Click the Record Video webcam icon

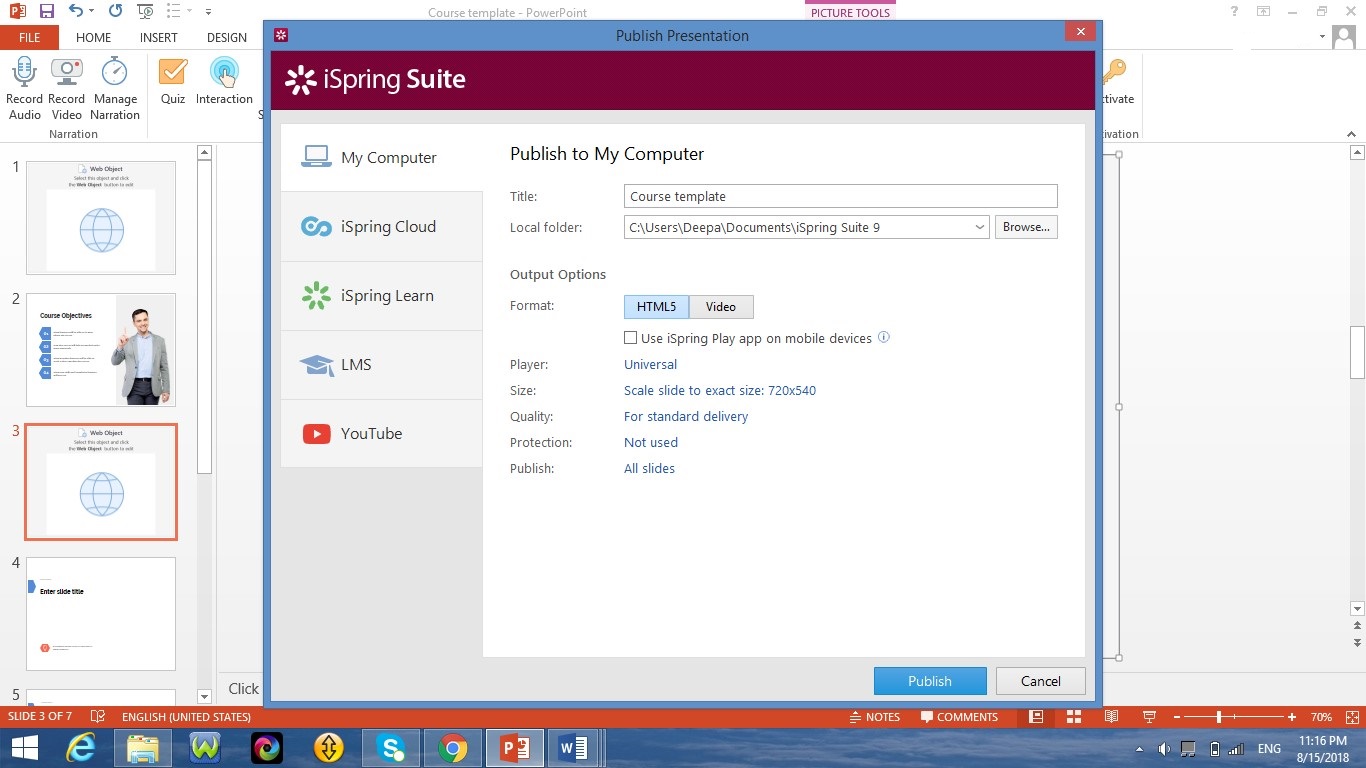tap(66, 72)
